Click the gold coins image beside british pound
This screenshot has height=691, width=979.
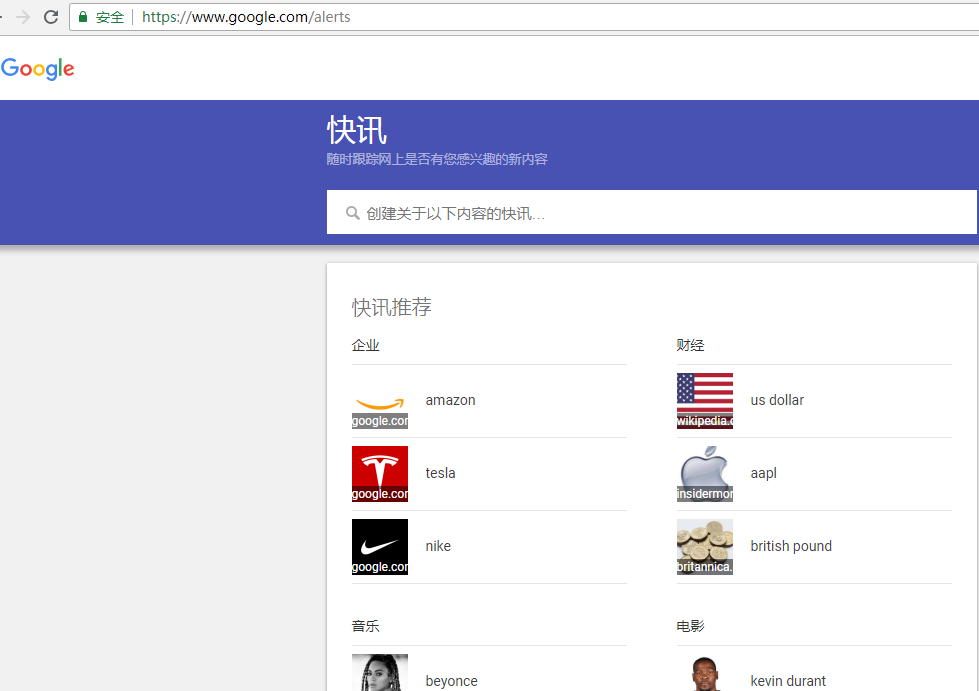point(704,546)
